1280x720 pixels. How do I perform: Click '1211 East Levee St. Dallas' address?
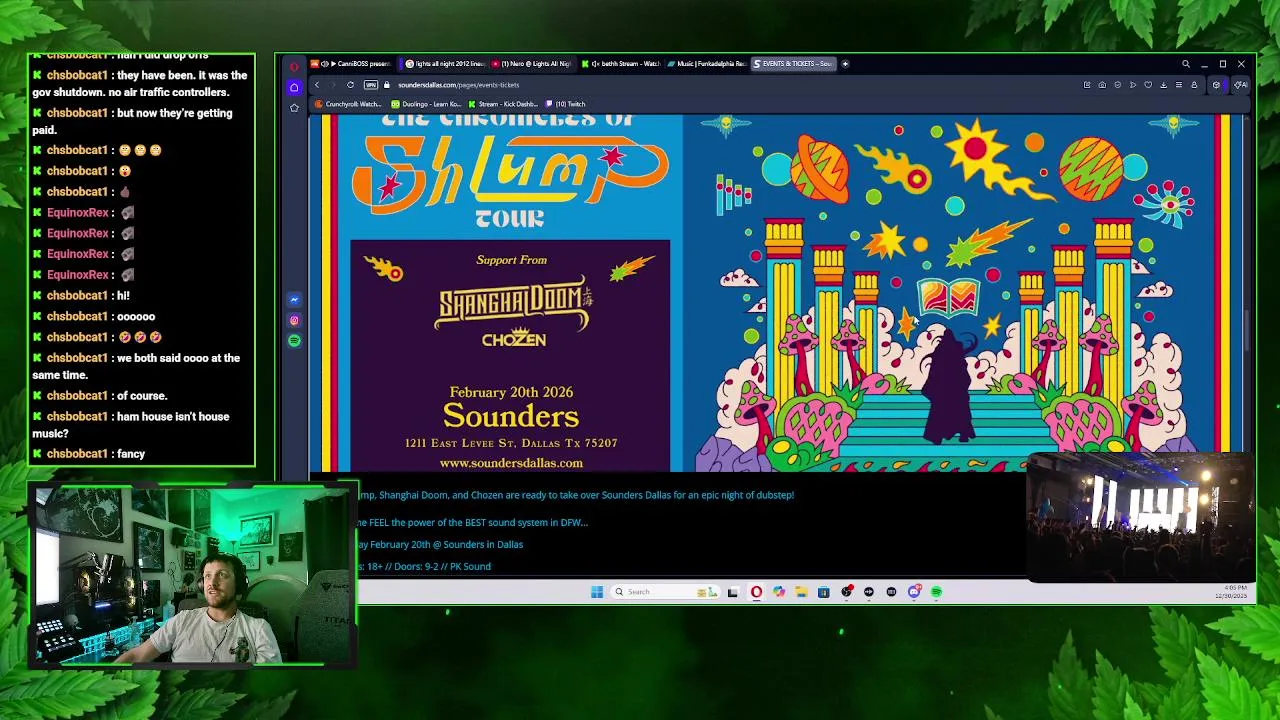(511, 443)
